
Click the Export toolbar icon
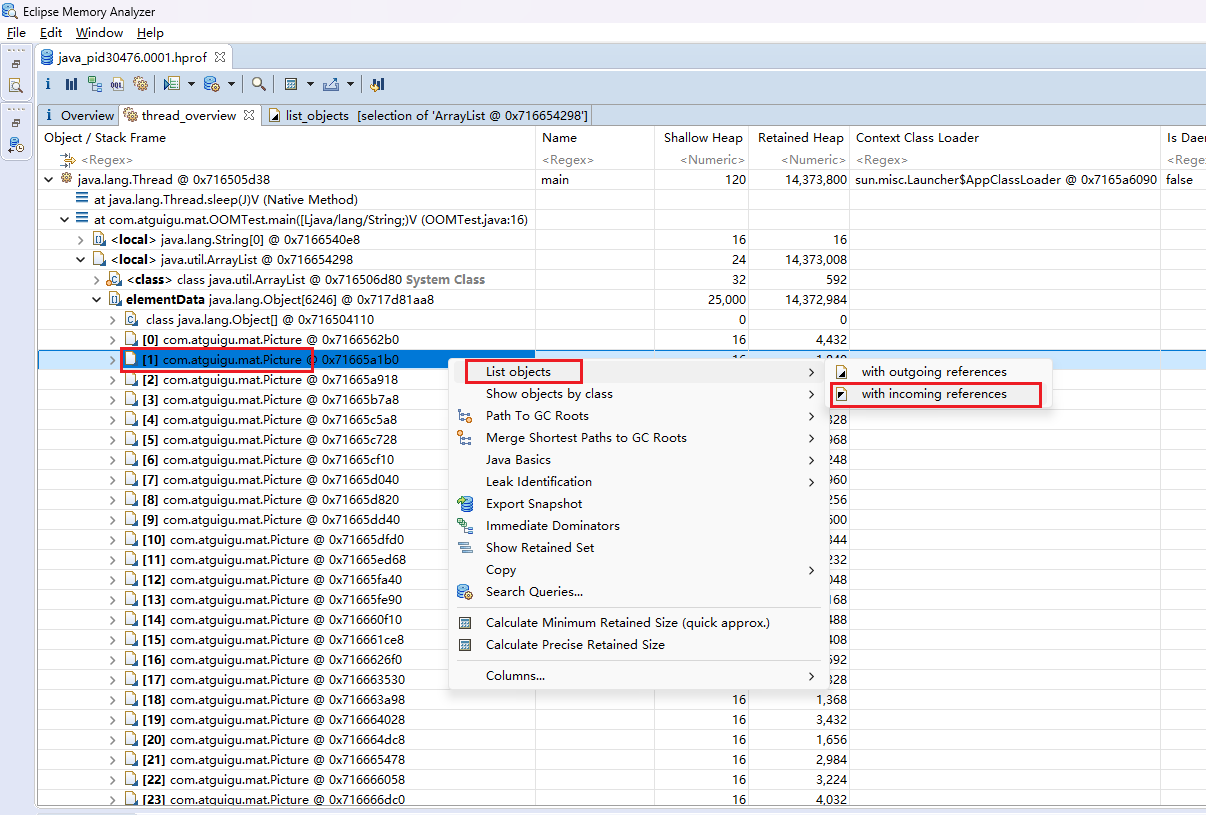coord(331,84)
